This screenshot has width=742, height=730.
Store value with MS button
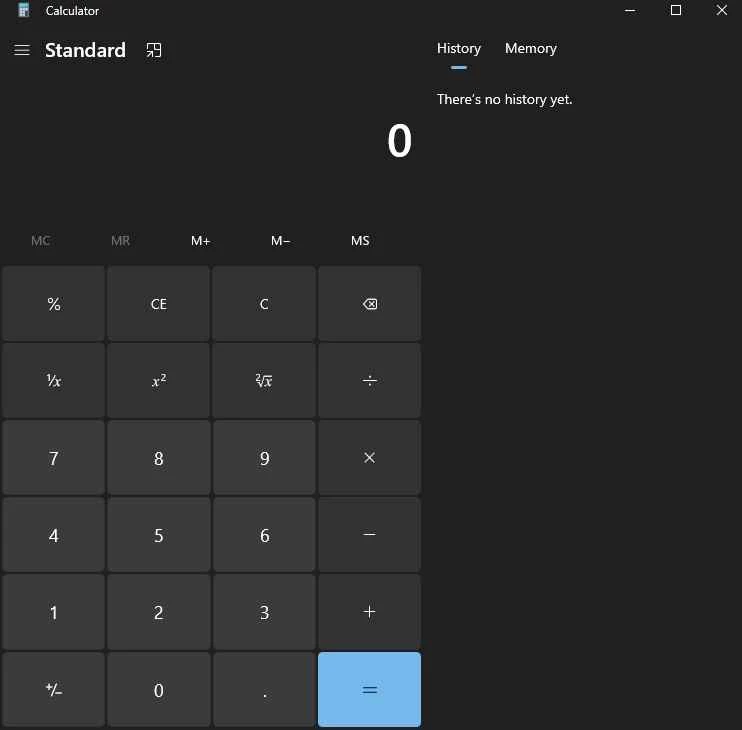pos(360,241)
